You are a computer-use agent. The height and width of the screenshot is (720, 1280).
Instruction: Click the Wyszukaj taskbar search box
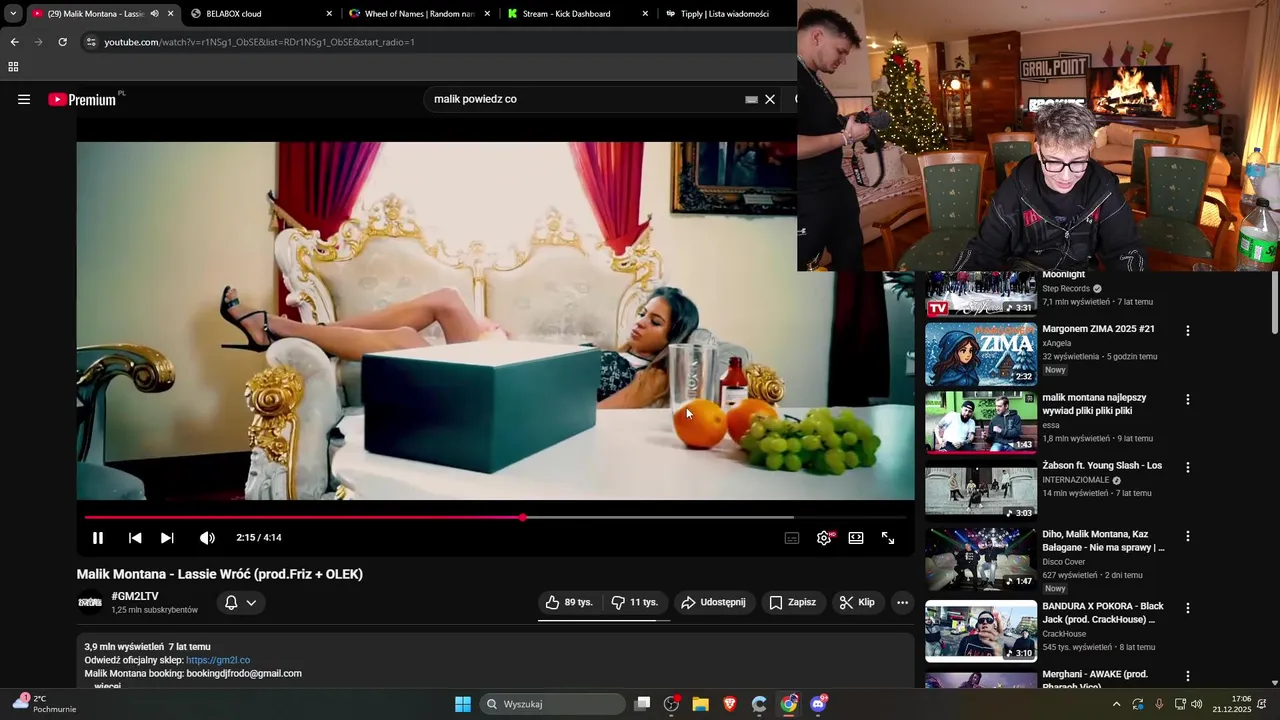click(x=553, y=704)
